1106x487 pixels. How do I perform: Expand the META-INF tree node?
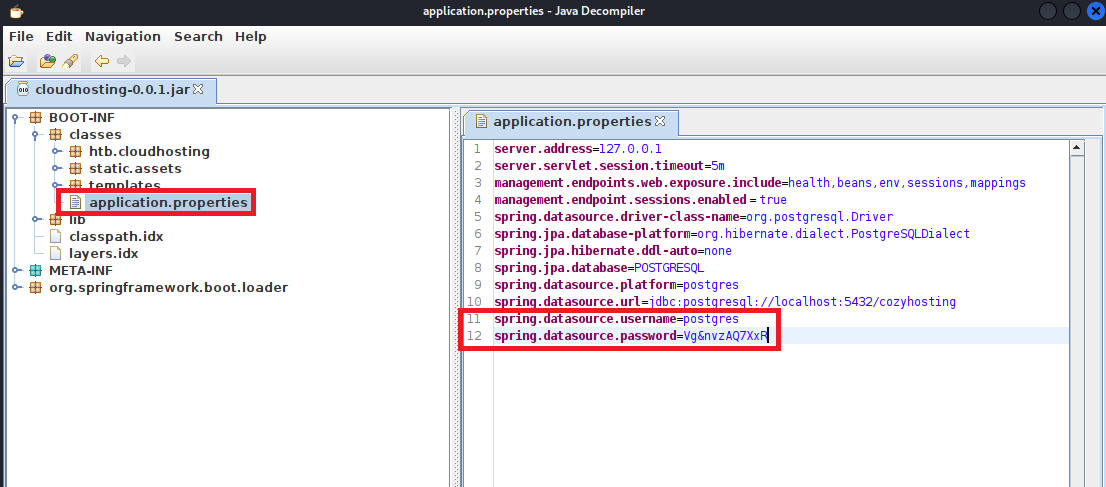pos(17,271)
